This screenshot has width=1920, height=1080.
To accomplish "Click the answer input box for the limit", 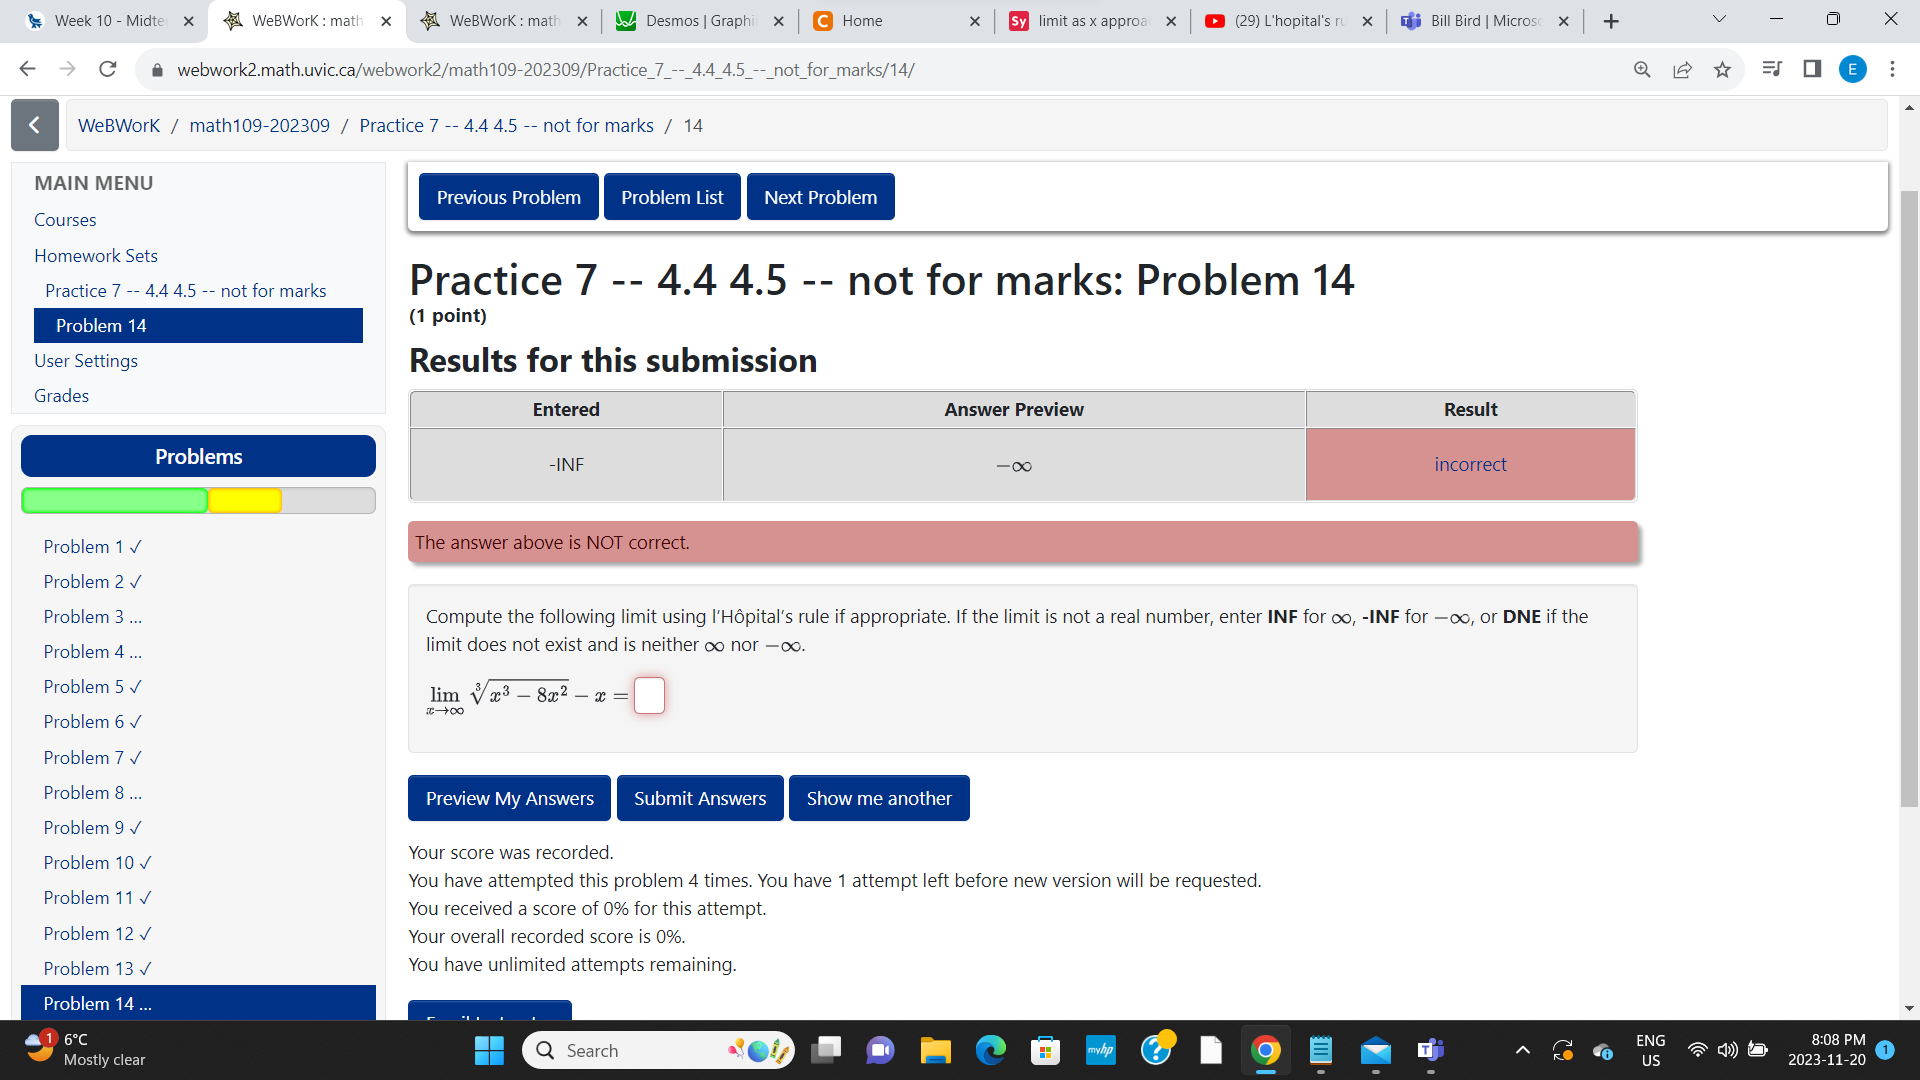I will [x=649, y=695].
